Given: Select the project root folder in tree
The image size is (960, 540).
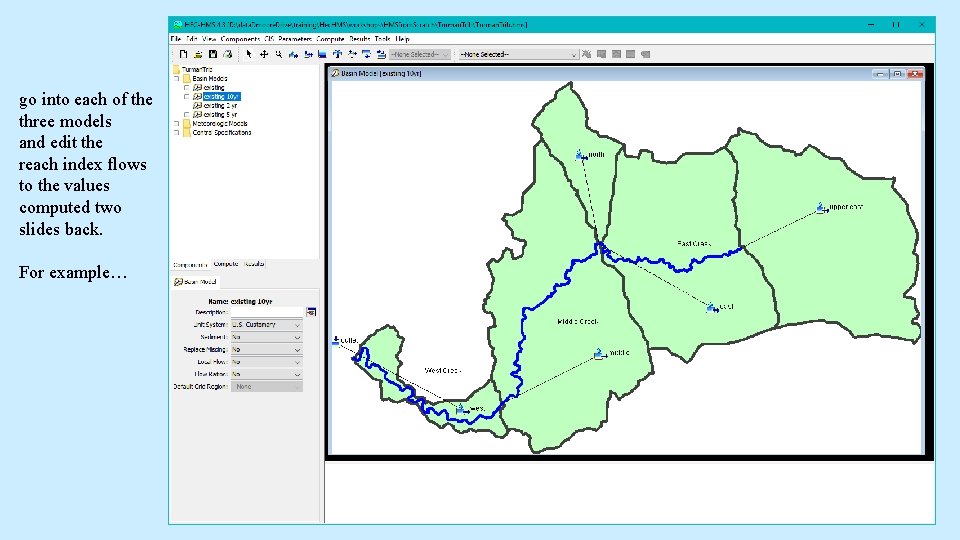Looking at the screenshot, I should 197,69.
